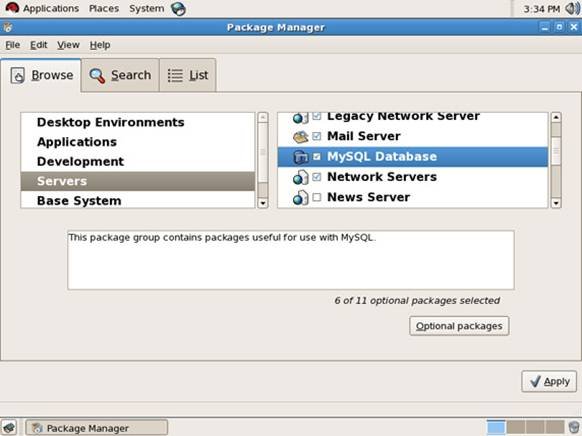The width and height of the screenshot is (582, 436).
Task: Switch to the first workspace
Action: coord(496,427)
